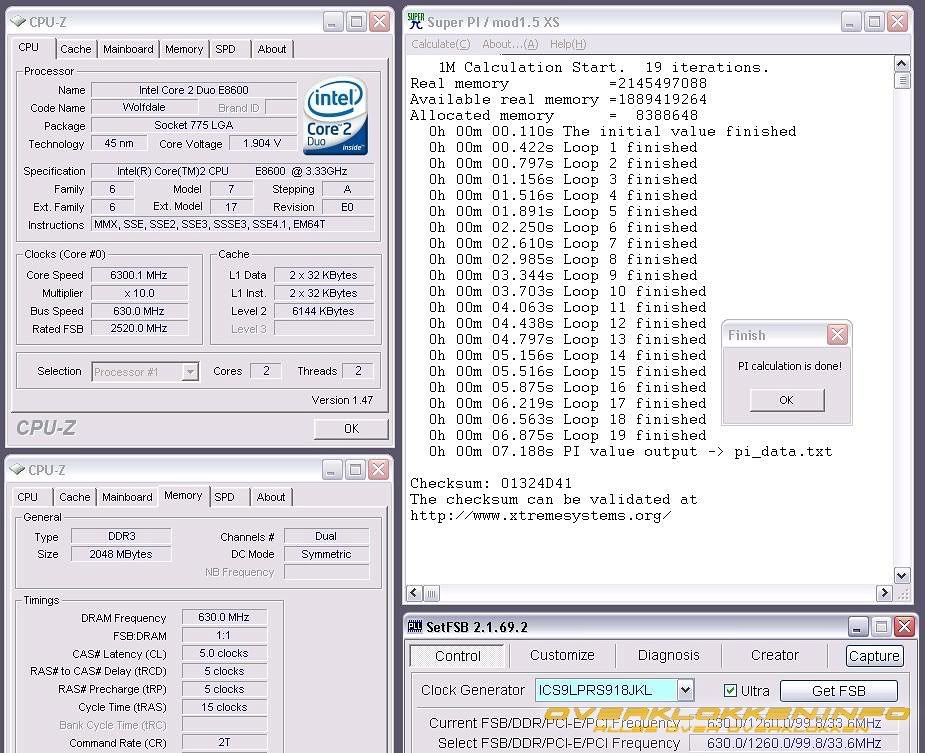
Task: Click the Super PI vertical scrollbar thumb
Action: (901, 80)
